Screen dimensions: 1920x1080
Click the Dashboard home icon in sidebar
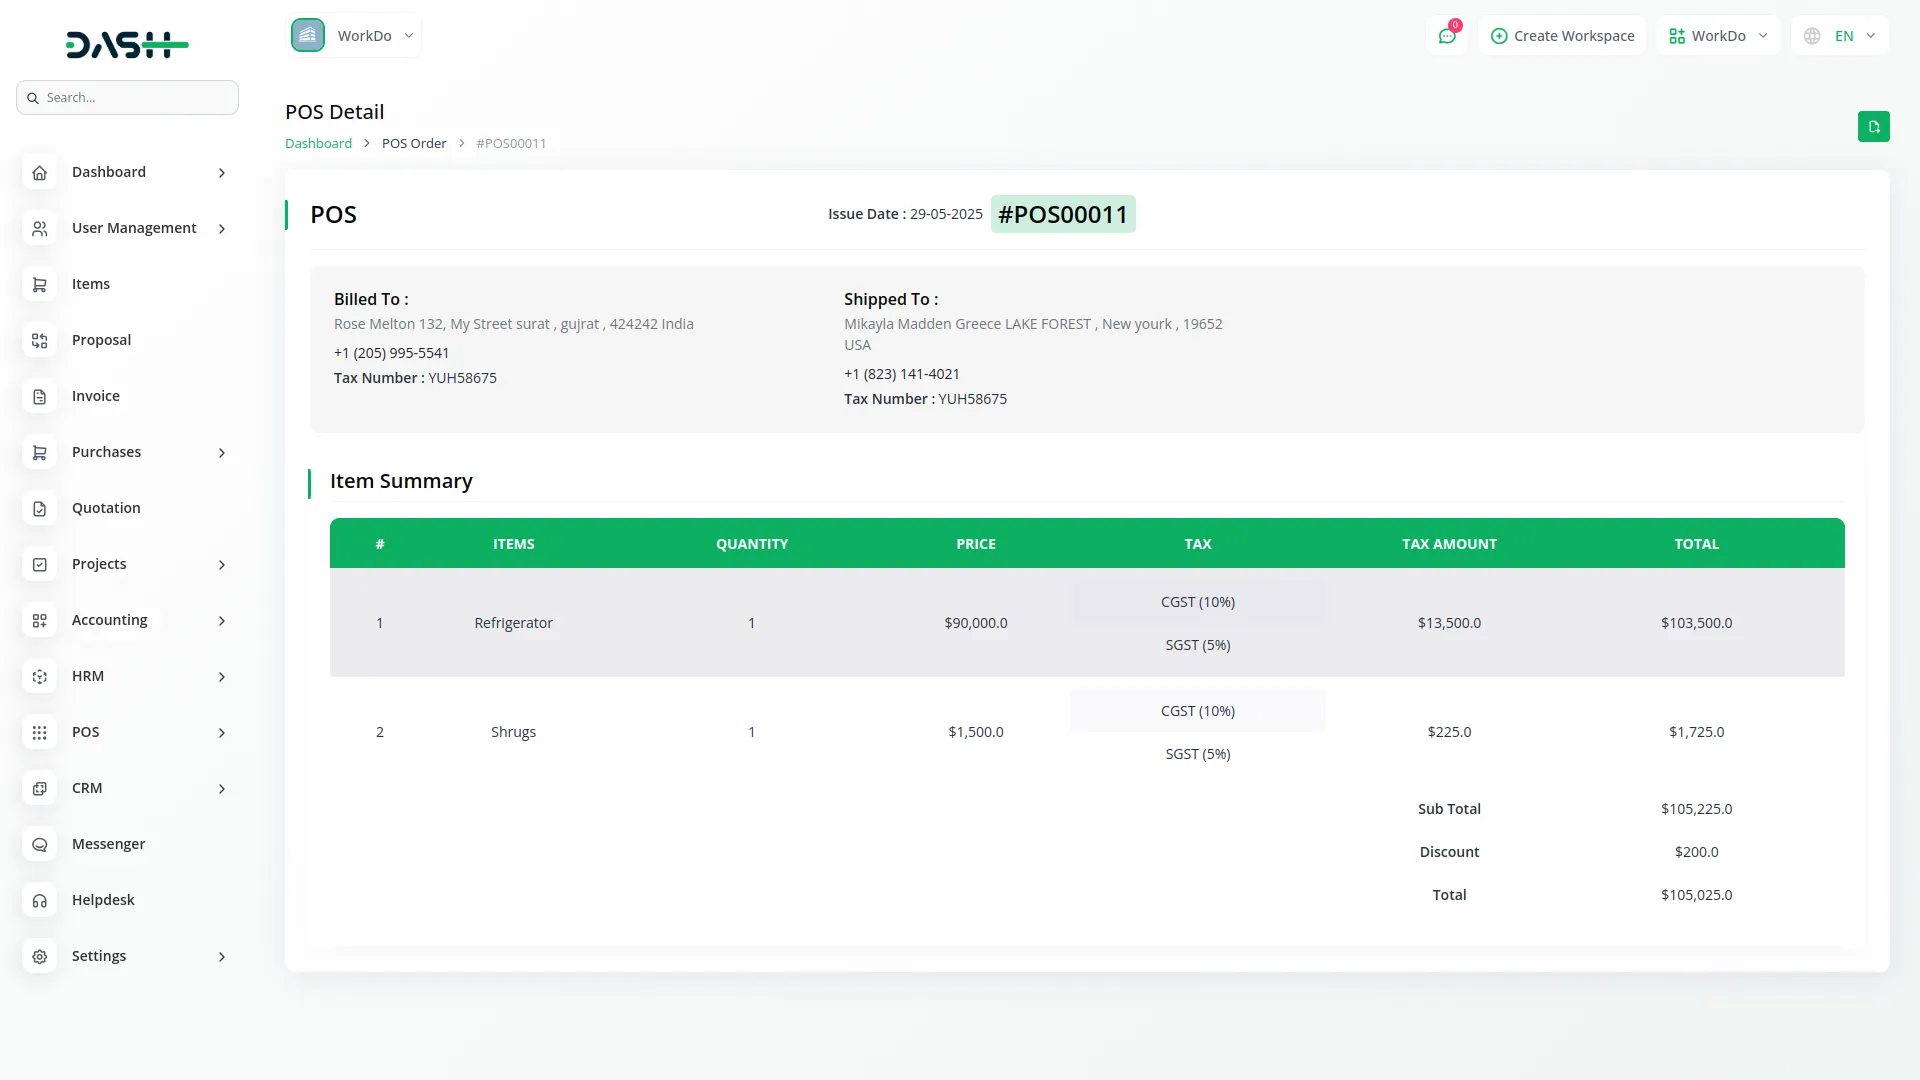pos(39,173)
